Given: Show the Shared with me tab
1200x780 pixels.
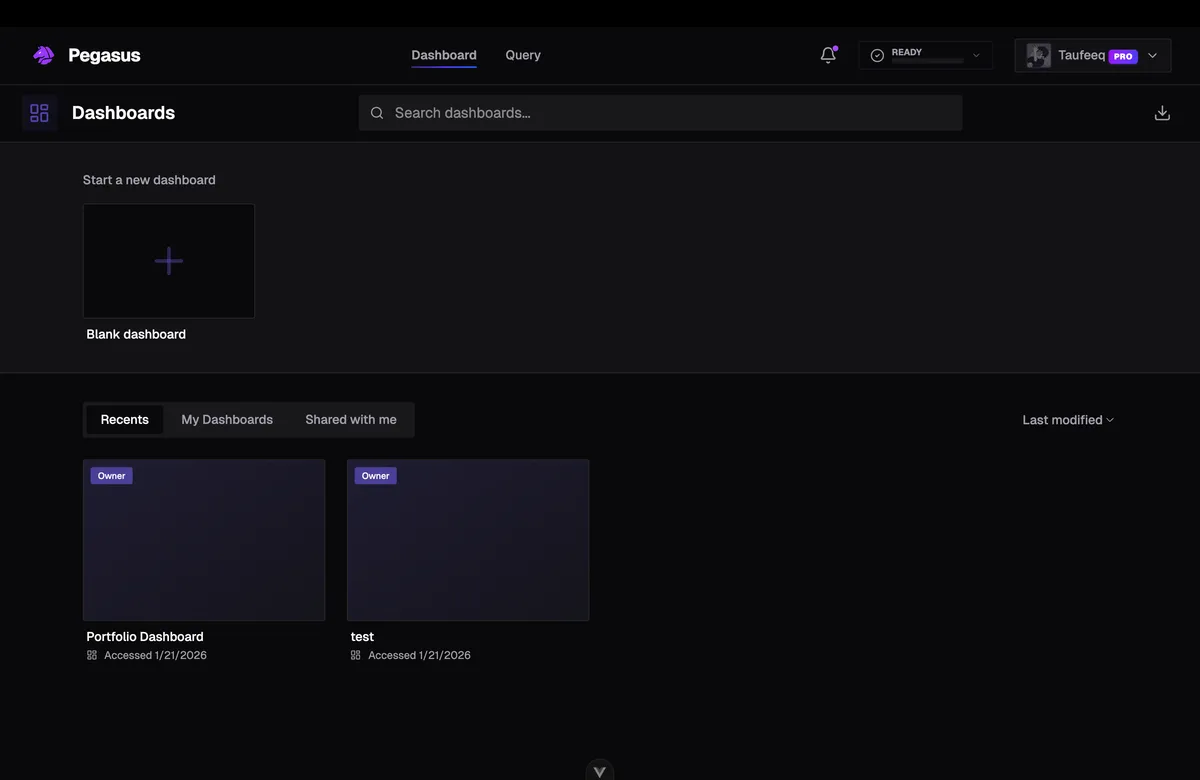Looking at the screenshot, I should [x=351, y=420].
